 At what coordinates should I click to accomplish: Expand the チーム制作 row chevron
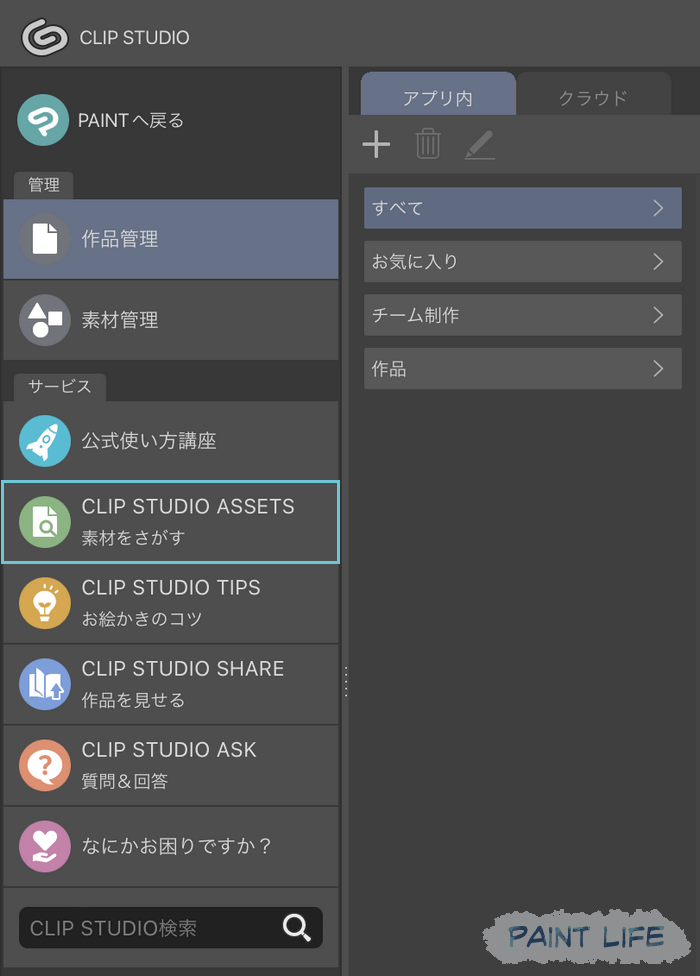pos(658,315)
